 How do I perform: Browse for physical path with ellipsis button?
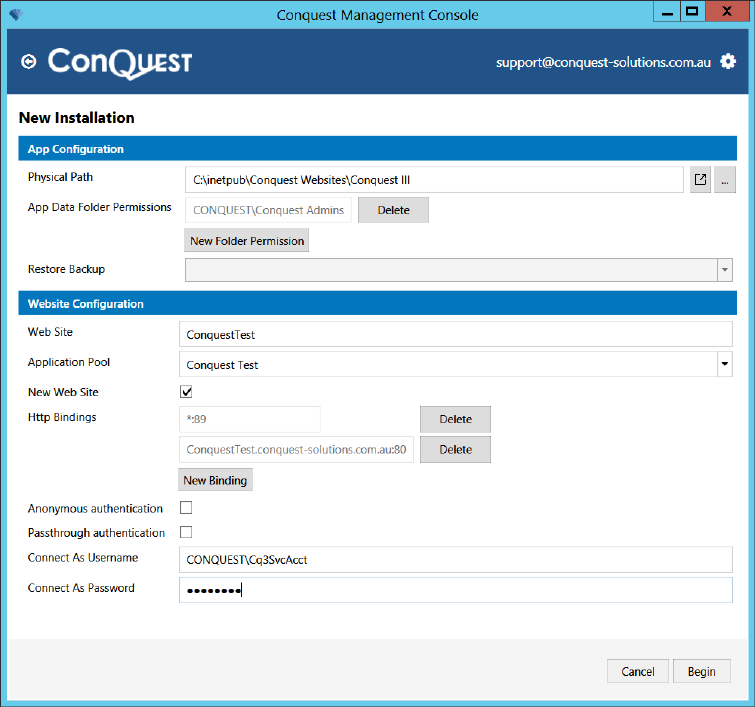725,180
